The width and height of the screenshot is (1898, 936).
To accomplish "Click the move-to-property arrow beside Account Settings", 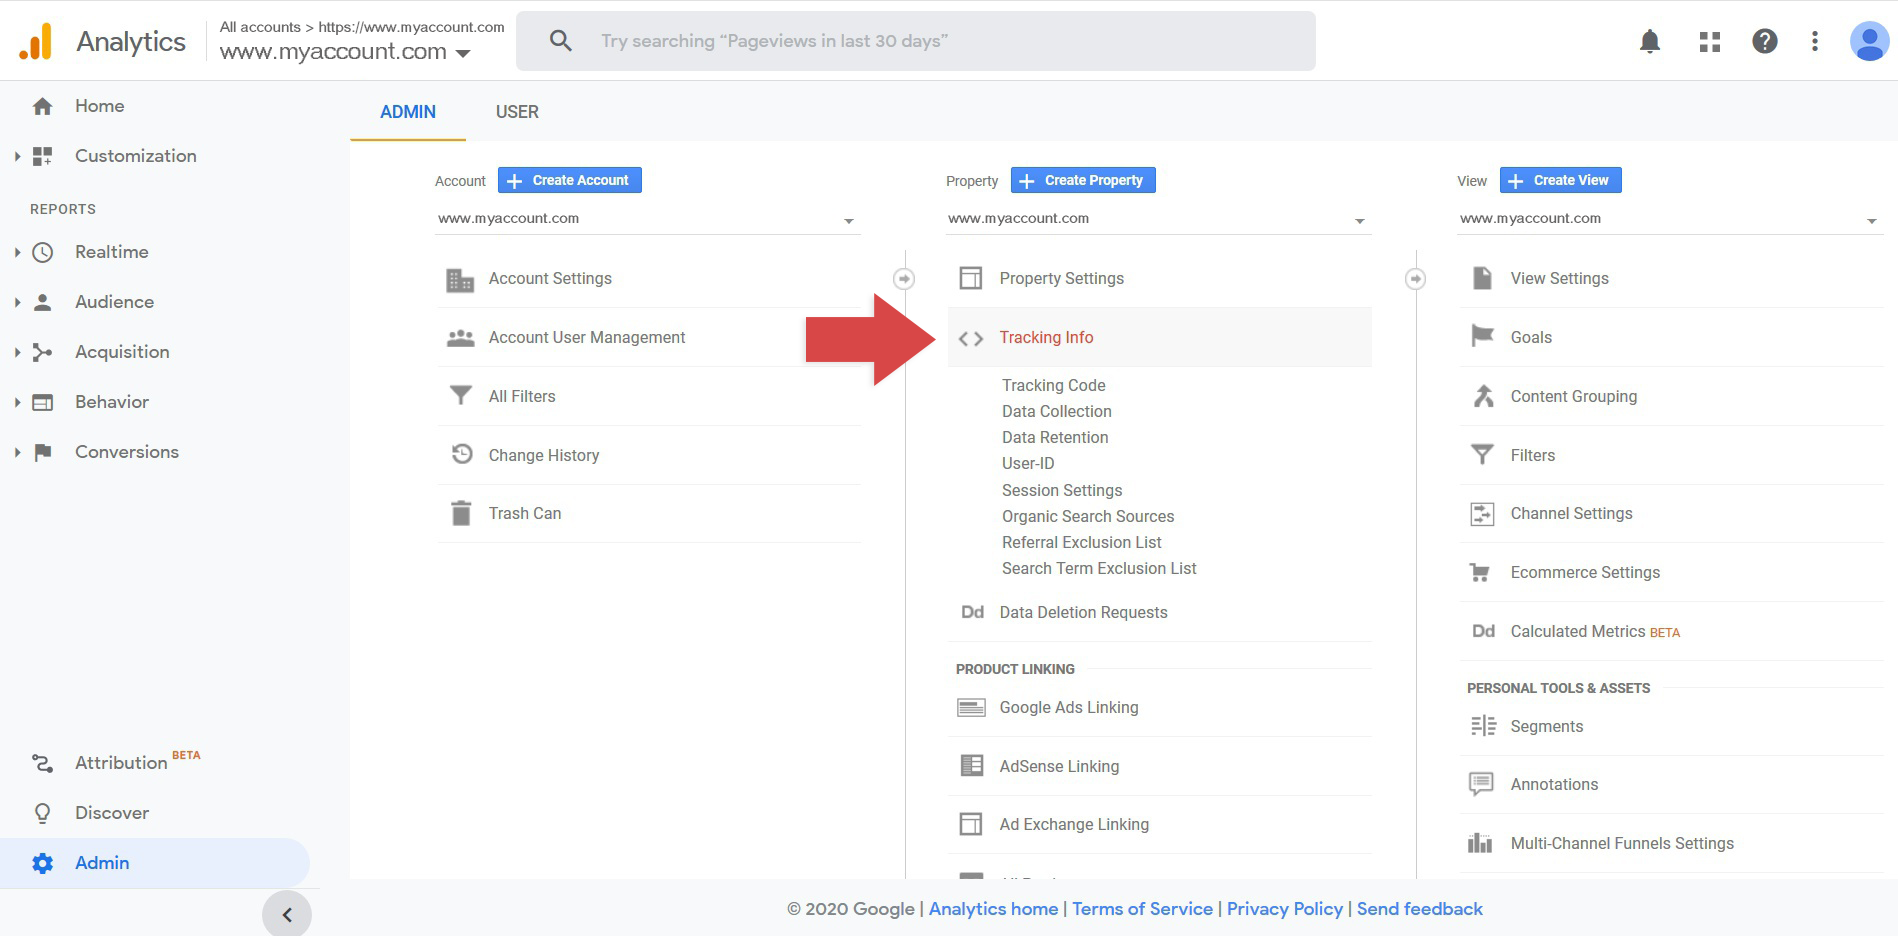I will click(x=904, y=279).
